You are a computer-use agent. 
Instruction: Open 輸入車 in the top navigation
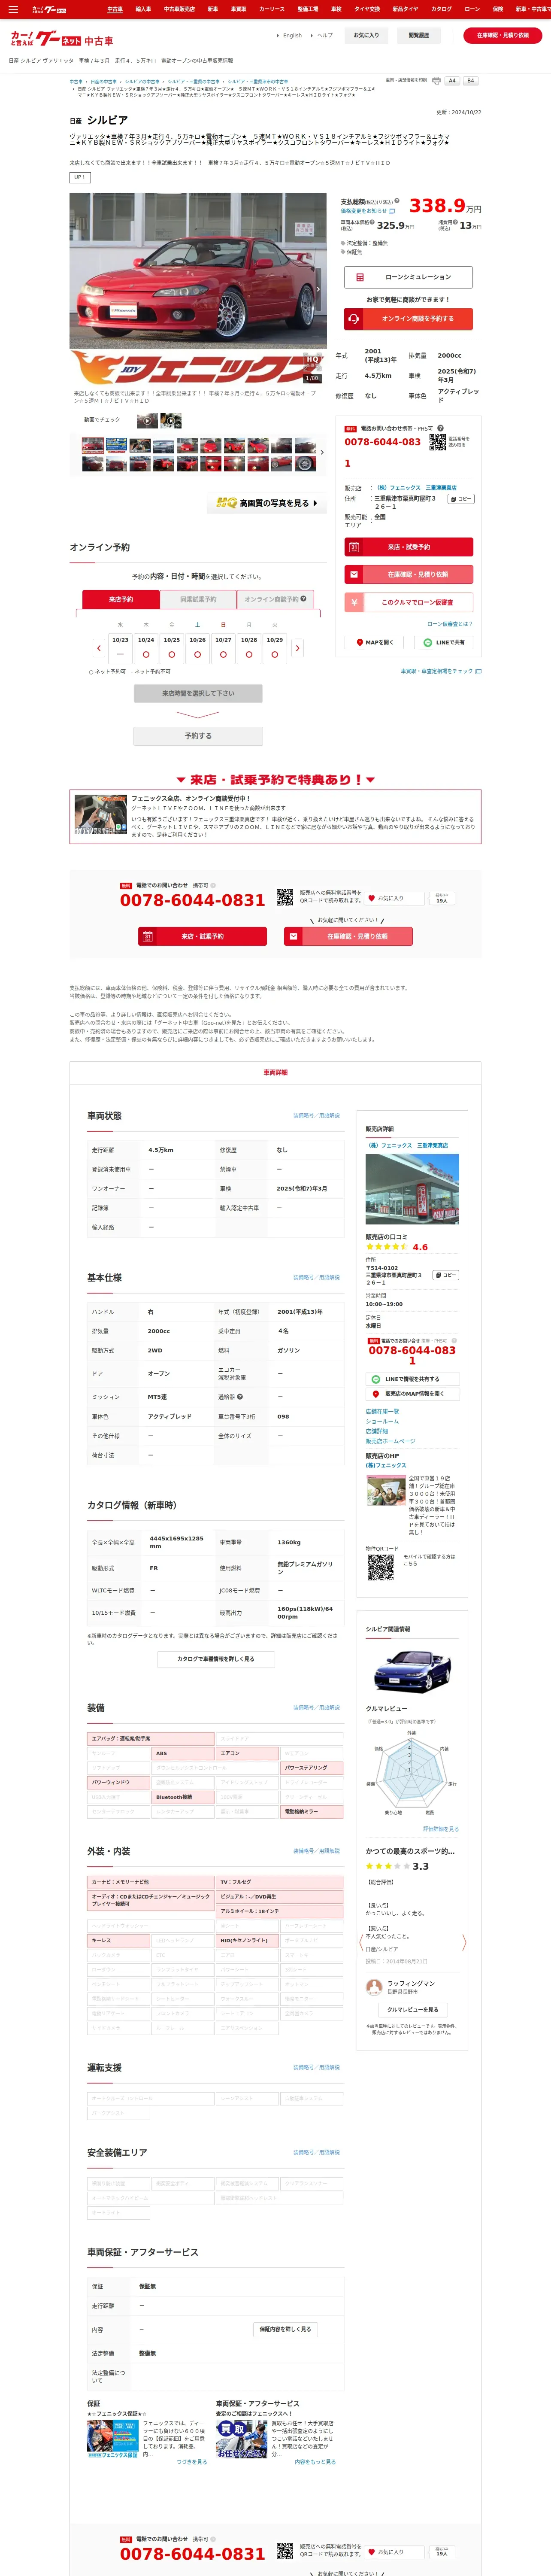143,9
